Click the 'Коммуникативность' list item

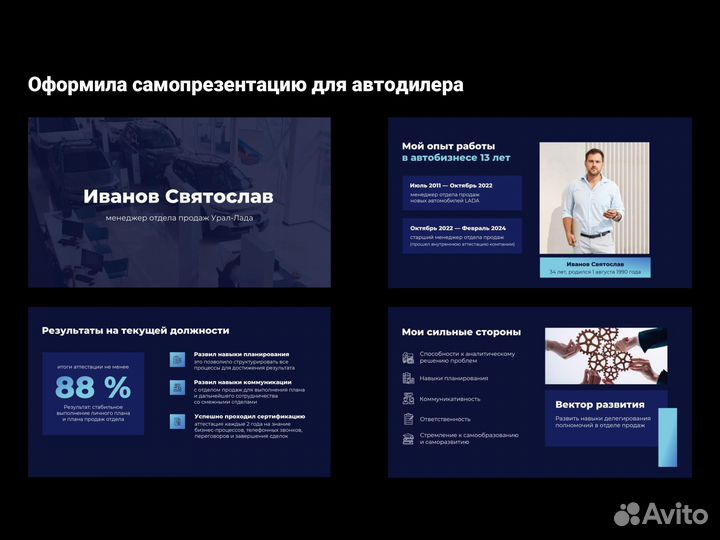click(x=450, y=399)
